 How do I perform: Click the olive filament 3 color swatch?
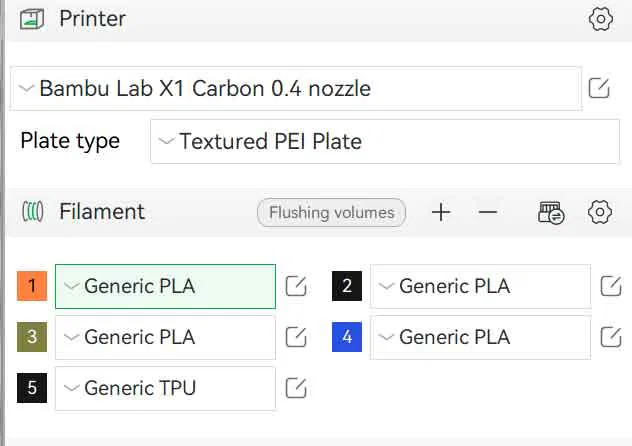(x=32, y=337)
